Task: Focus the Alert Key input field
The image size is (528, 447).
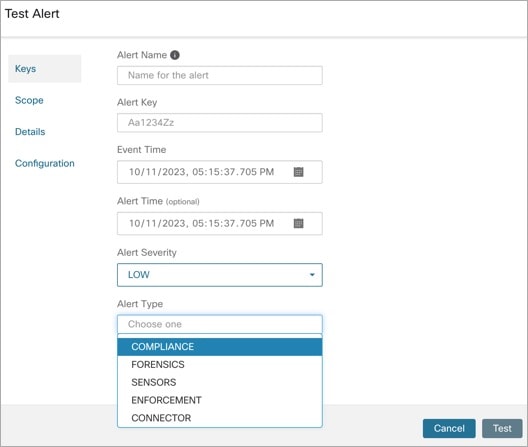Action: tap(220, 123)
